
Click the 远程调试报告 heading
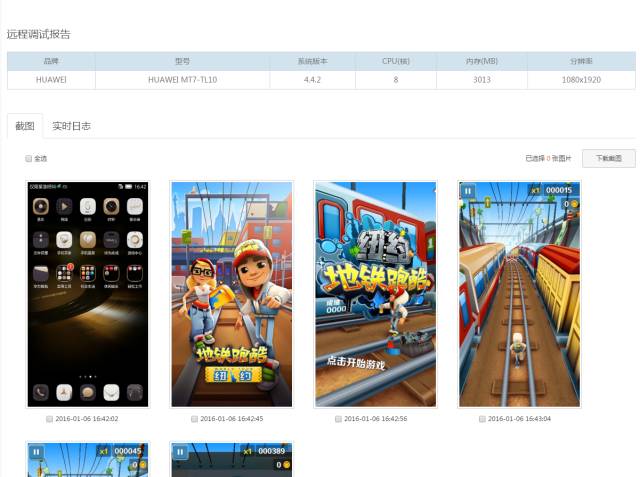38,34
